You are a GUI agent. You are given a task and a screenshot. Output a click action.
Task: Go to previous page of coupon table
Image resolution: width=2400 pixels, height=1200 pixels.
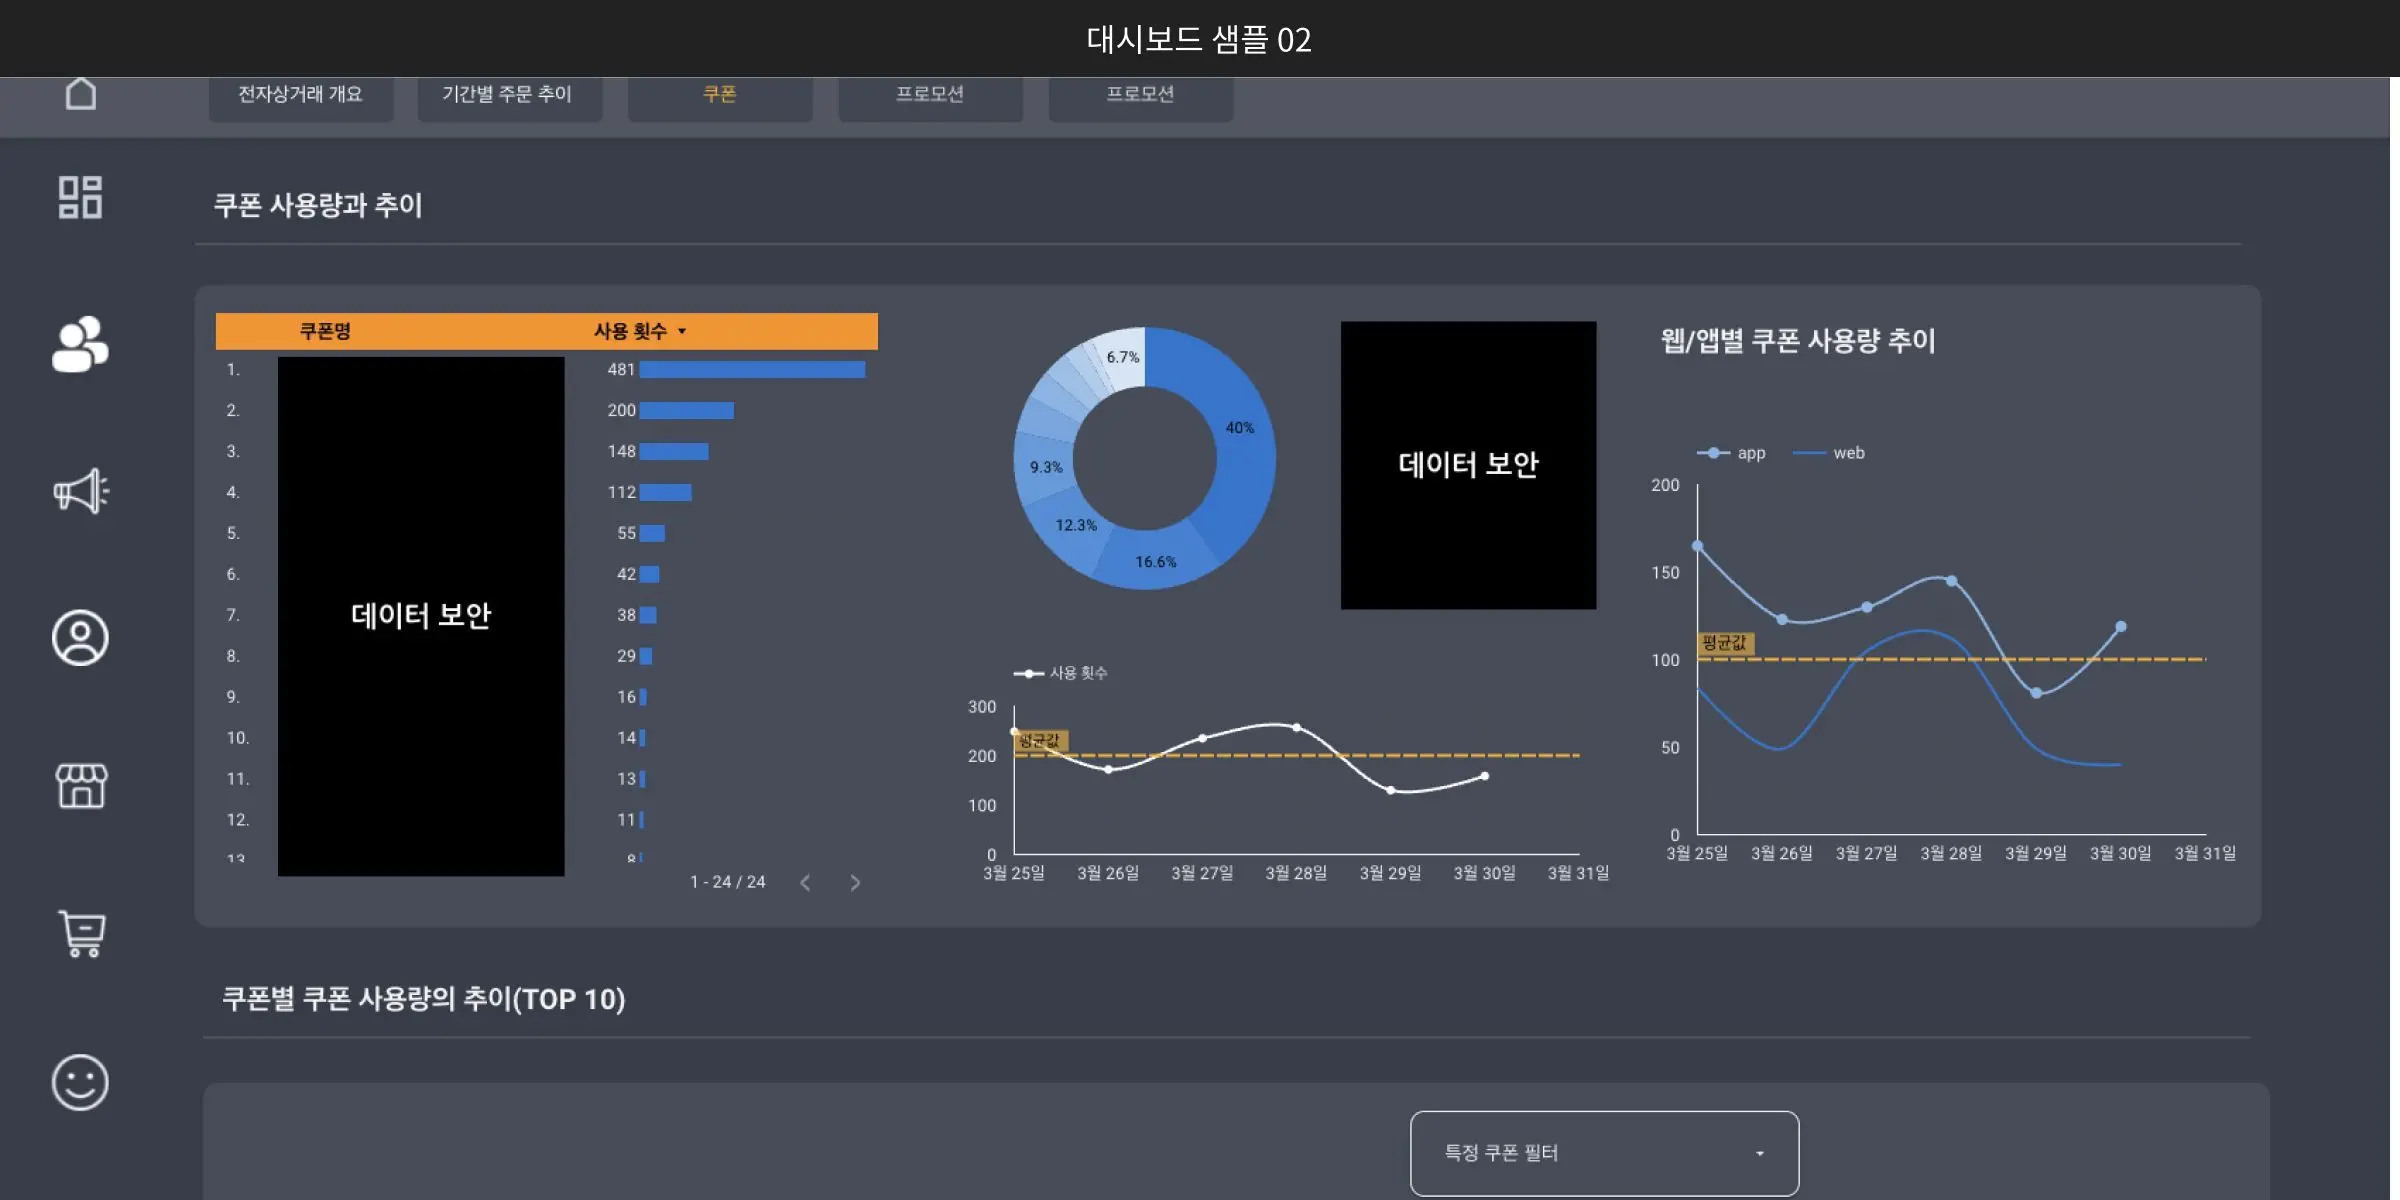pyautogui.click(x=805, y=882)
